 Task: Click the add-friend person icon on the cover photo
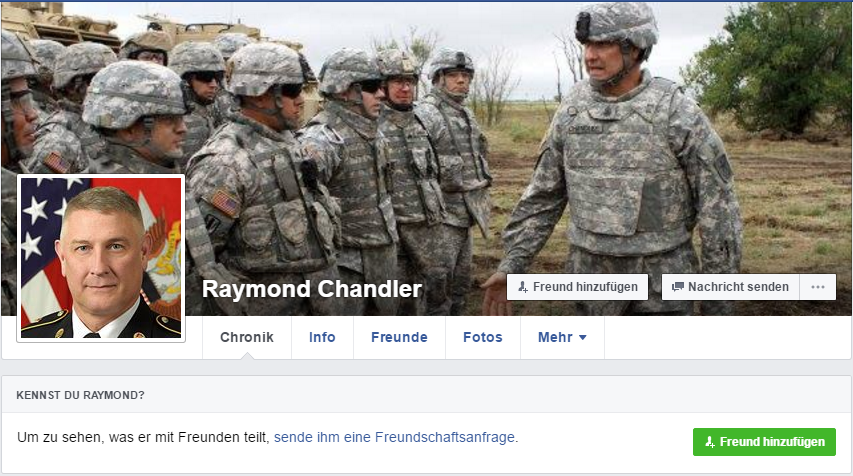tap(523, 287)
